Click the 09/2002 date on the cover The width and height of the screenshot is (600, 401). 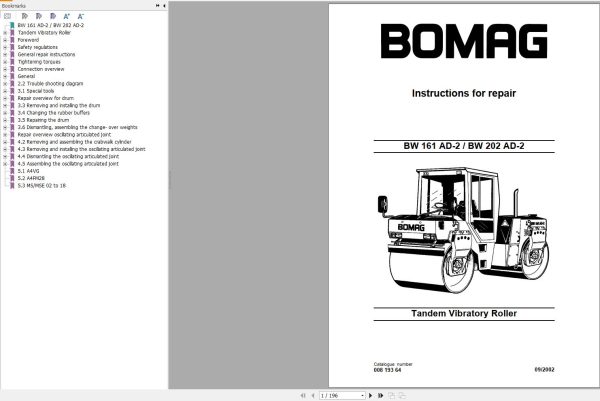click(x=544, y=370)
